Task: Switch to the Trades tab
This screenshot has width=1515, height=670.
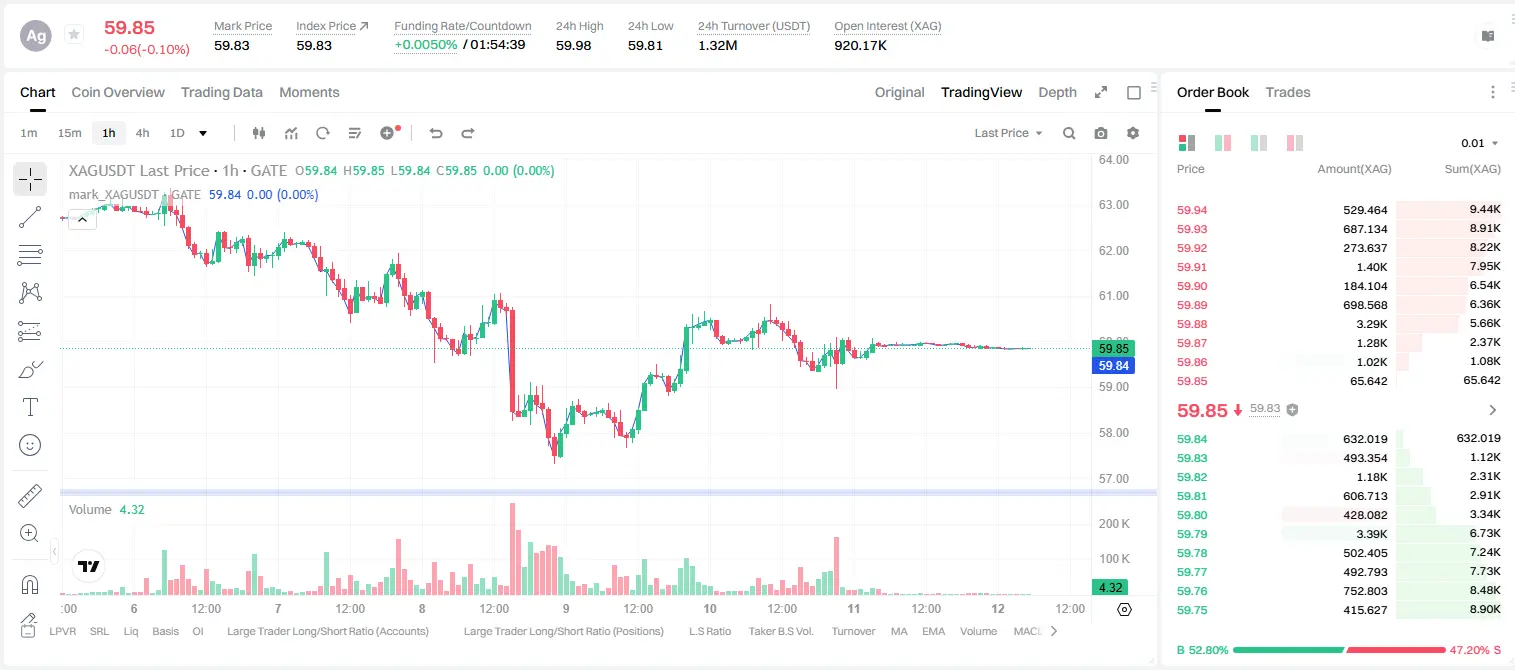Action: [x=1287, y=92]
